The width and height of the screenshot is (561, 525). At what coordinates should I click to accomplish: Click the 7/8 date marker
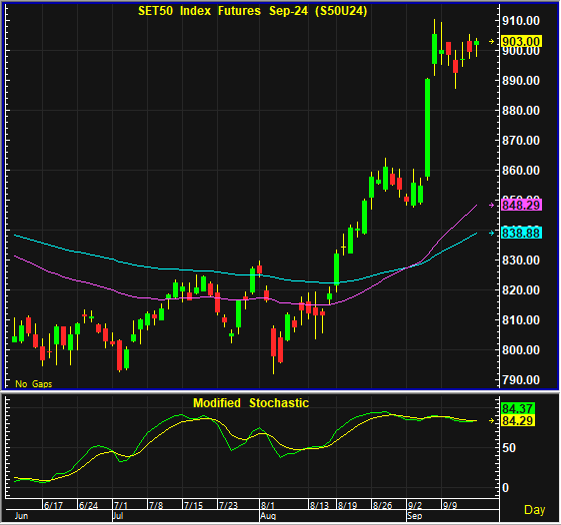pyautogui.click(x=156, y=505)
